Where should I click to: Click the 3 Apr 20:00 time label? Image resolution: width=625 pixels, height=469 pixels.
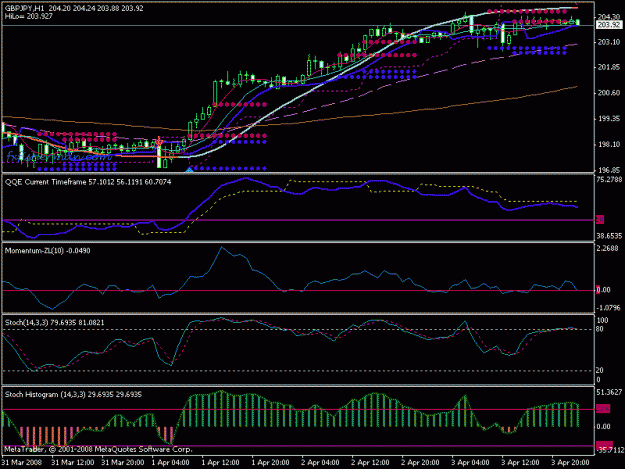(x=570, y=462)
